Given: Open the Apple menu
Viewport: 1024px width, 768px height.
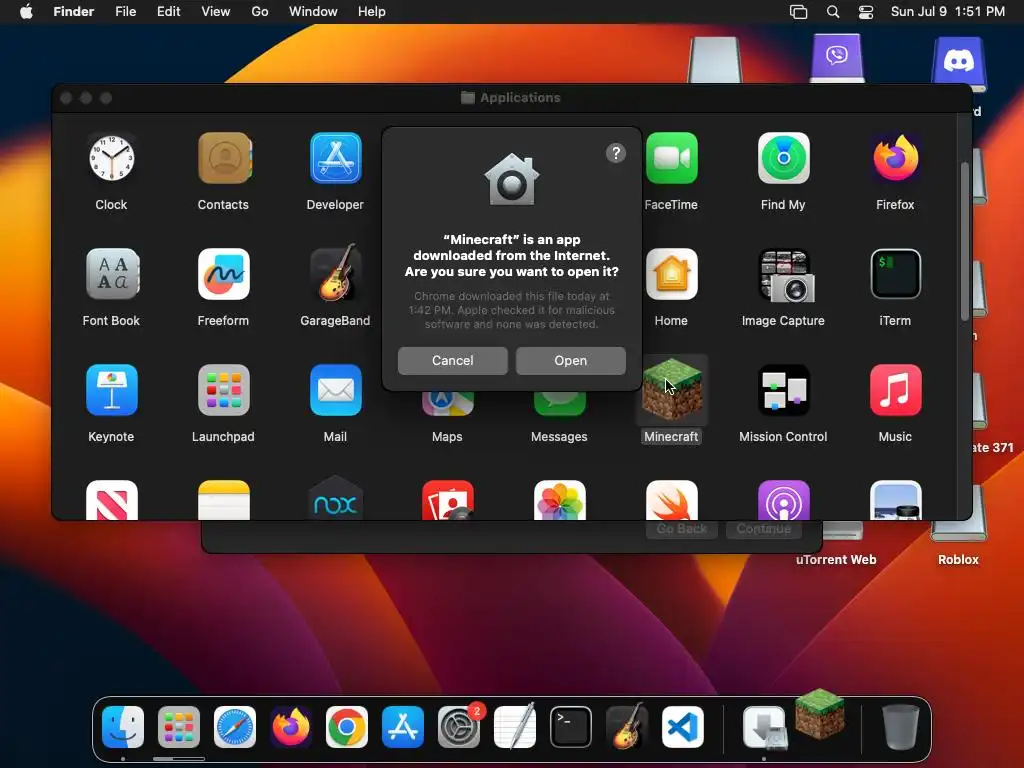Looking at the screenshot, I should 26,12.
